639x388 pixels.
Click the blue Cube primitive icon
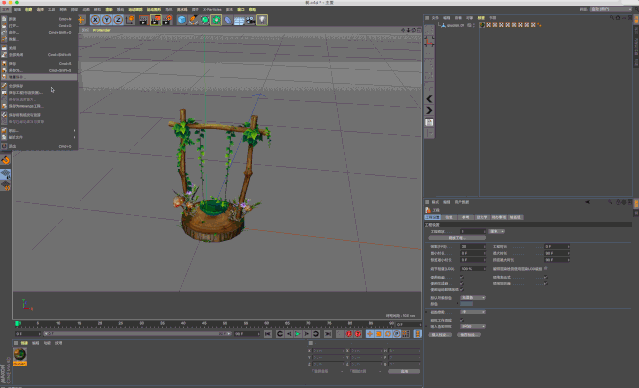pyautogui.click(x=182, y=20)
